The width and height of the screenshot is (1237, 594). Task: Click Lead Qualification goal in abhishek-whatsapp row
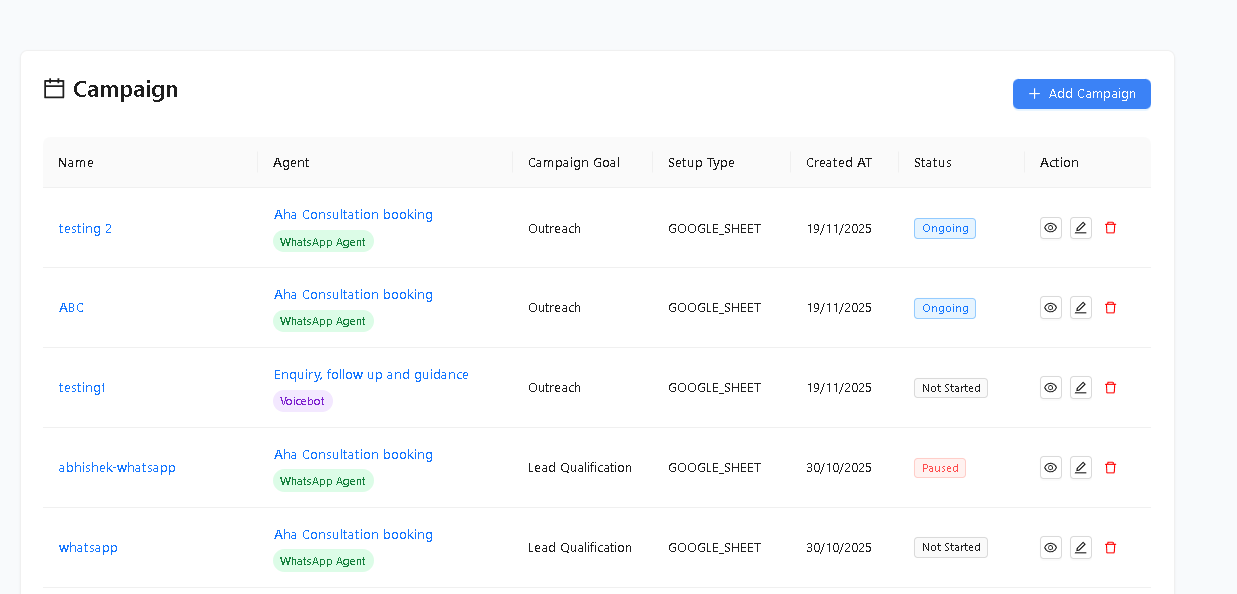click(x=580, y=468)
